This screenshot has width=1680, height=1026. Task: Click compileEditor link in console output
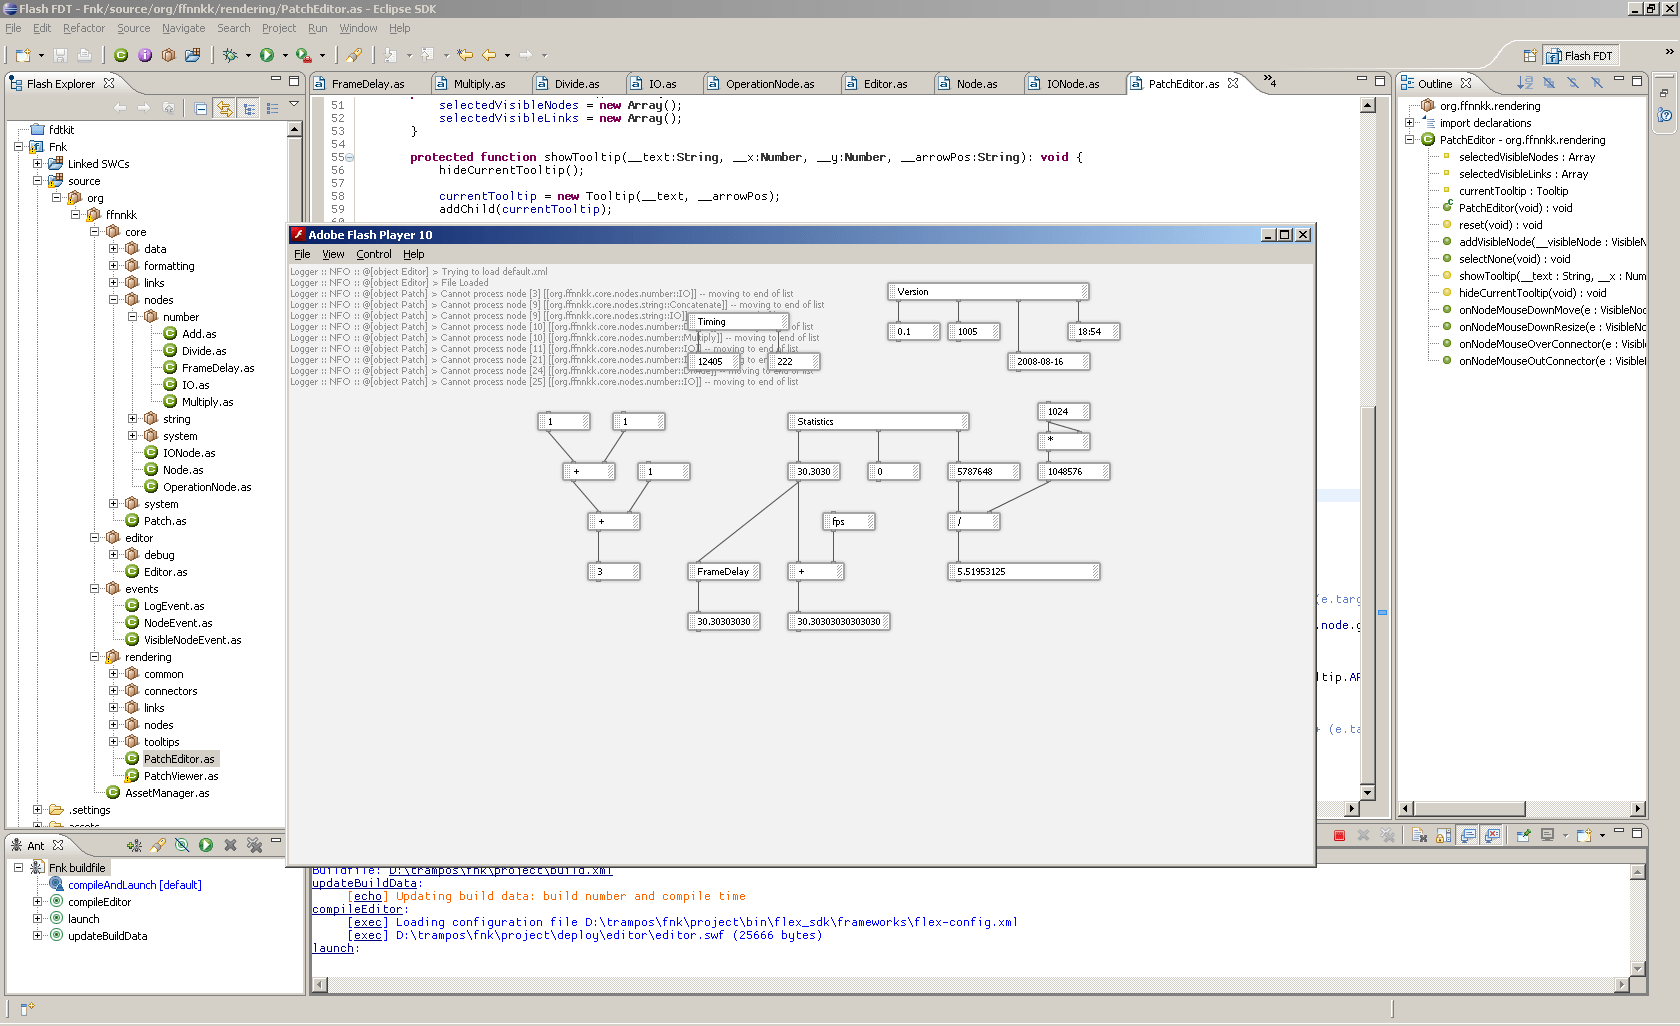(357, 909)
